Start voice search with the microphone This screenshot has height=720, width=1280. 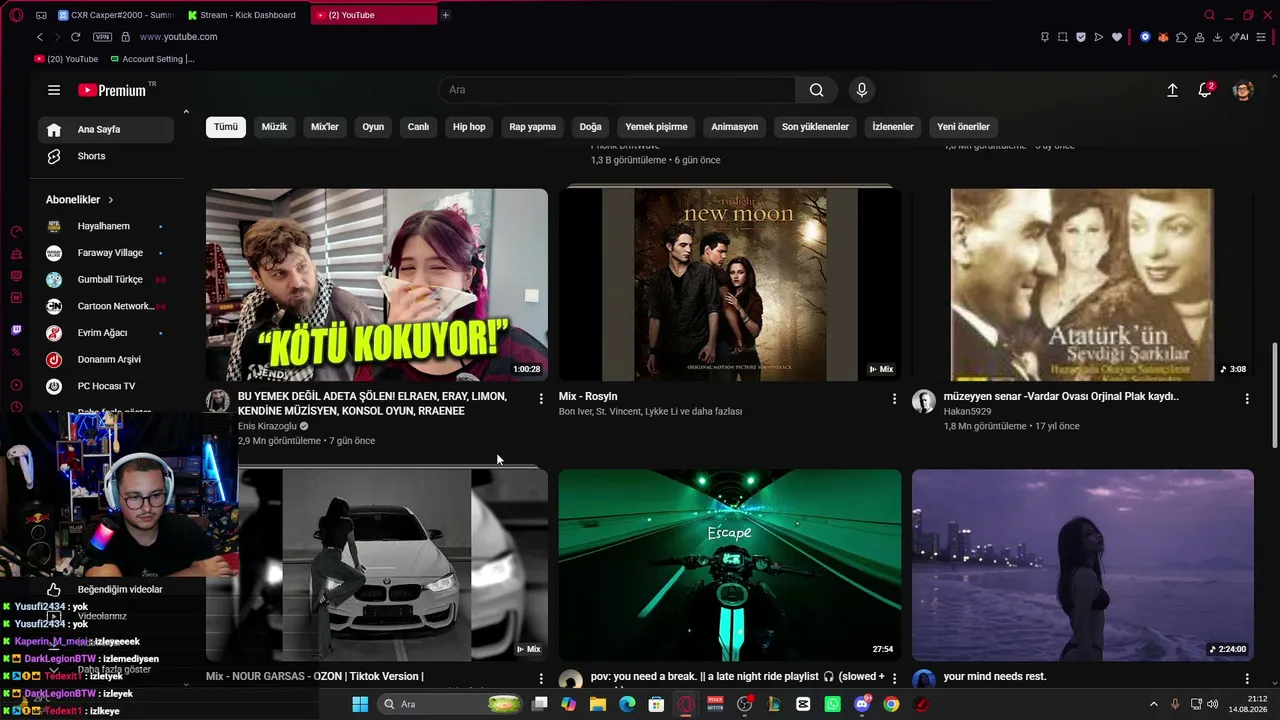(x=862, y=90)
